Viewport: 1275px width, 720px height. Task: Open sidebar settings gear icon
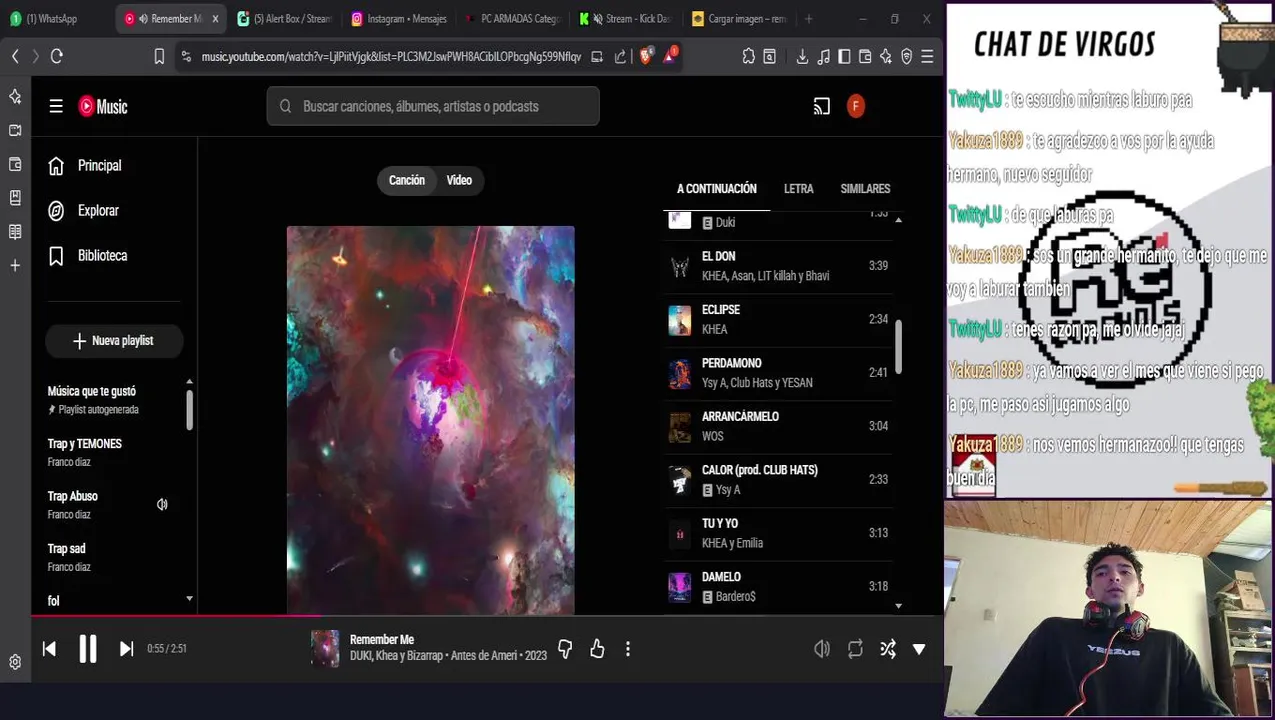tap(15, 662)
